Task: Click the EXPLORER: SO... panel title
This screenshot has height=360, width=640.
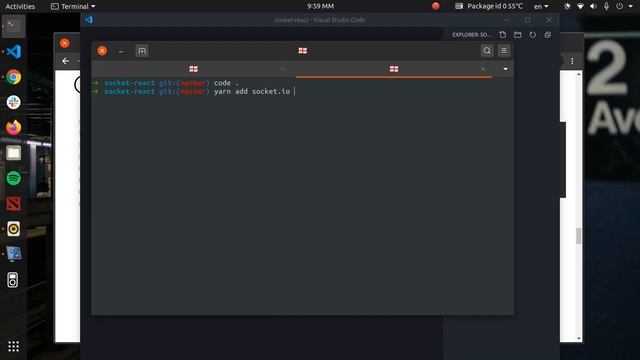Action: click(471, 35)
